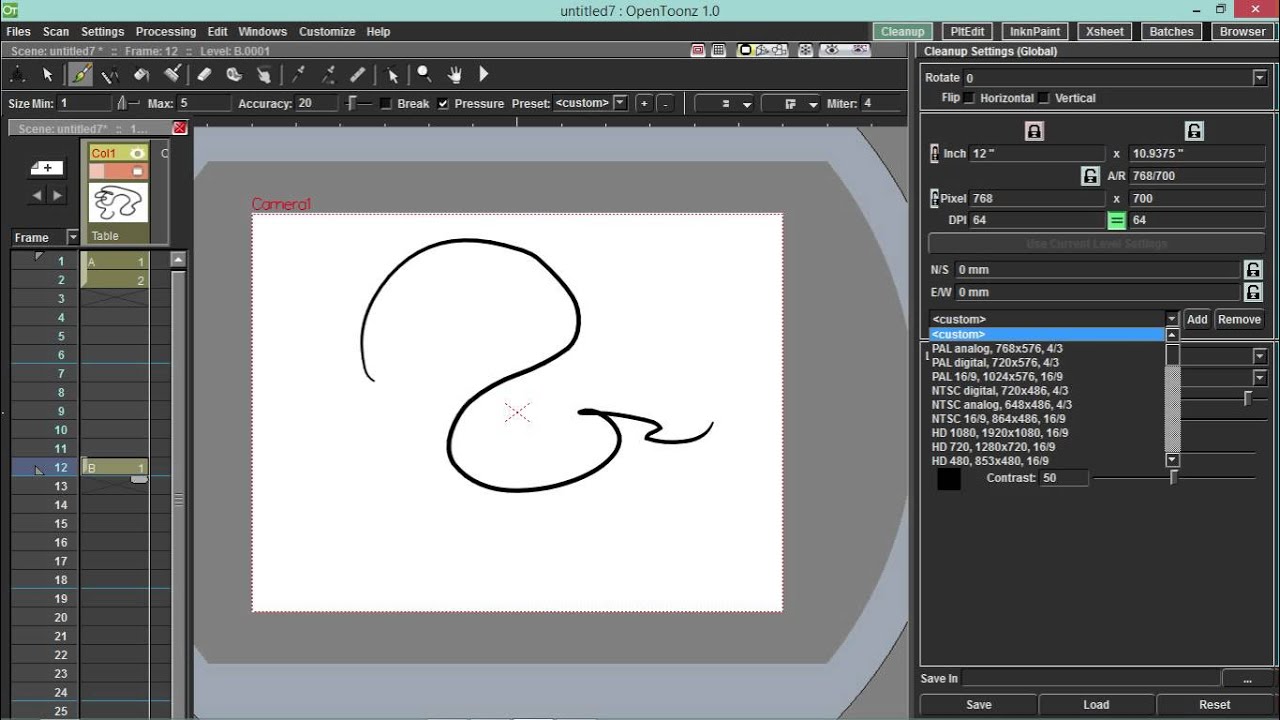Enable the Break checkbox
1280x720 pixels.
[386, 103]
